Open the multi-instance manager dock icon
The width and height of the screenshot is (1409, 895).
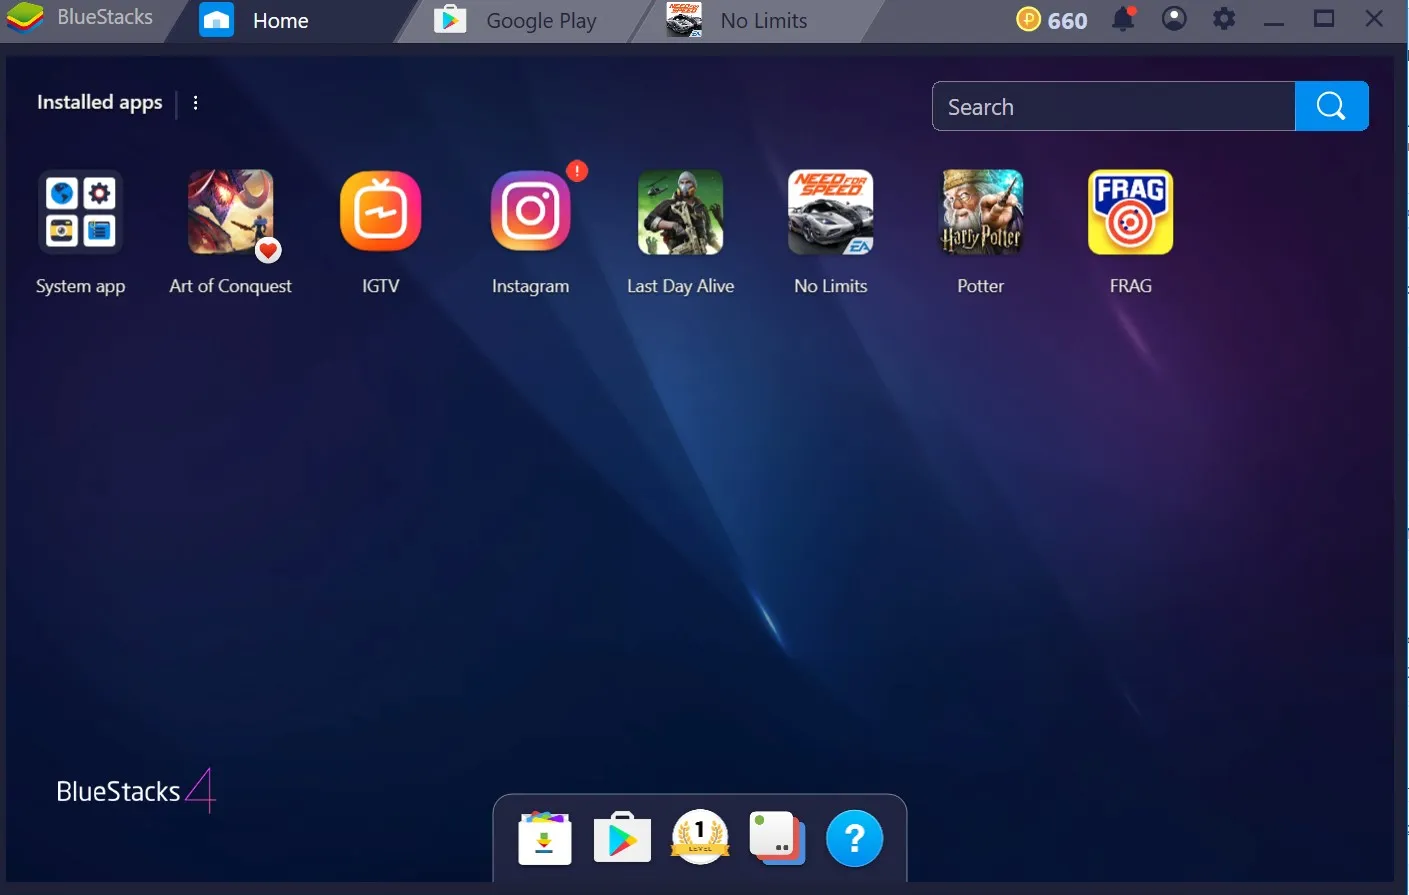[777, 838]
